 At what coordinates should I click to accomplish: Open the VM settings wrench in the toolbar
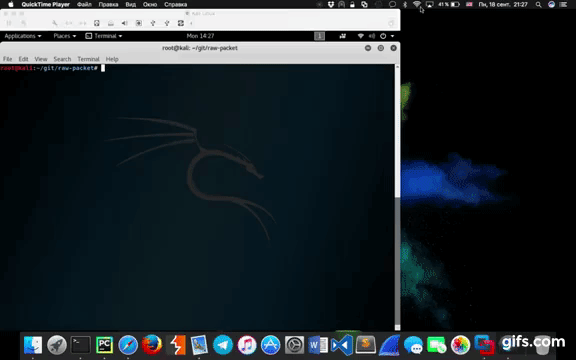[55, 23]
